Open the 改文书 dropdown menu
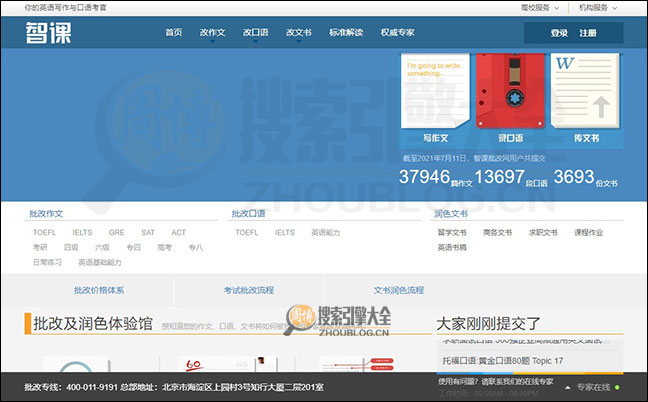The image size is (648, 402). (298, 33)
